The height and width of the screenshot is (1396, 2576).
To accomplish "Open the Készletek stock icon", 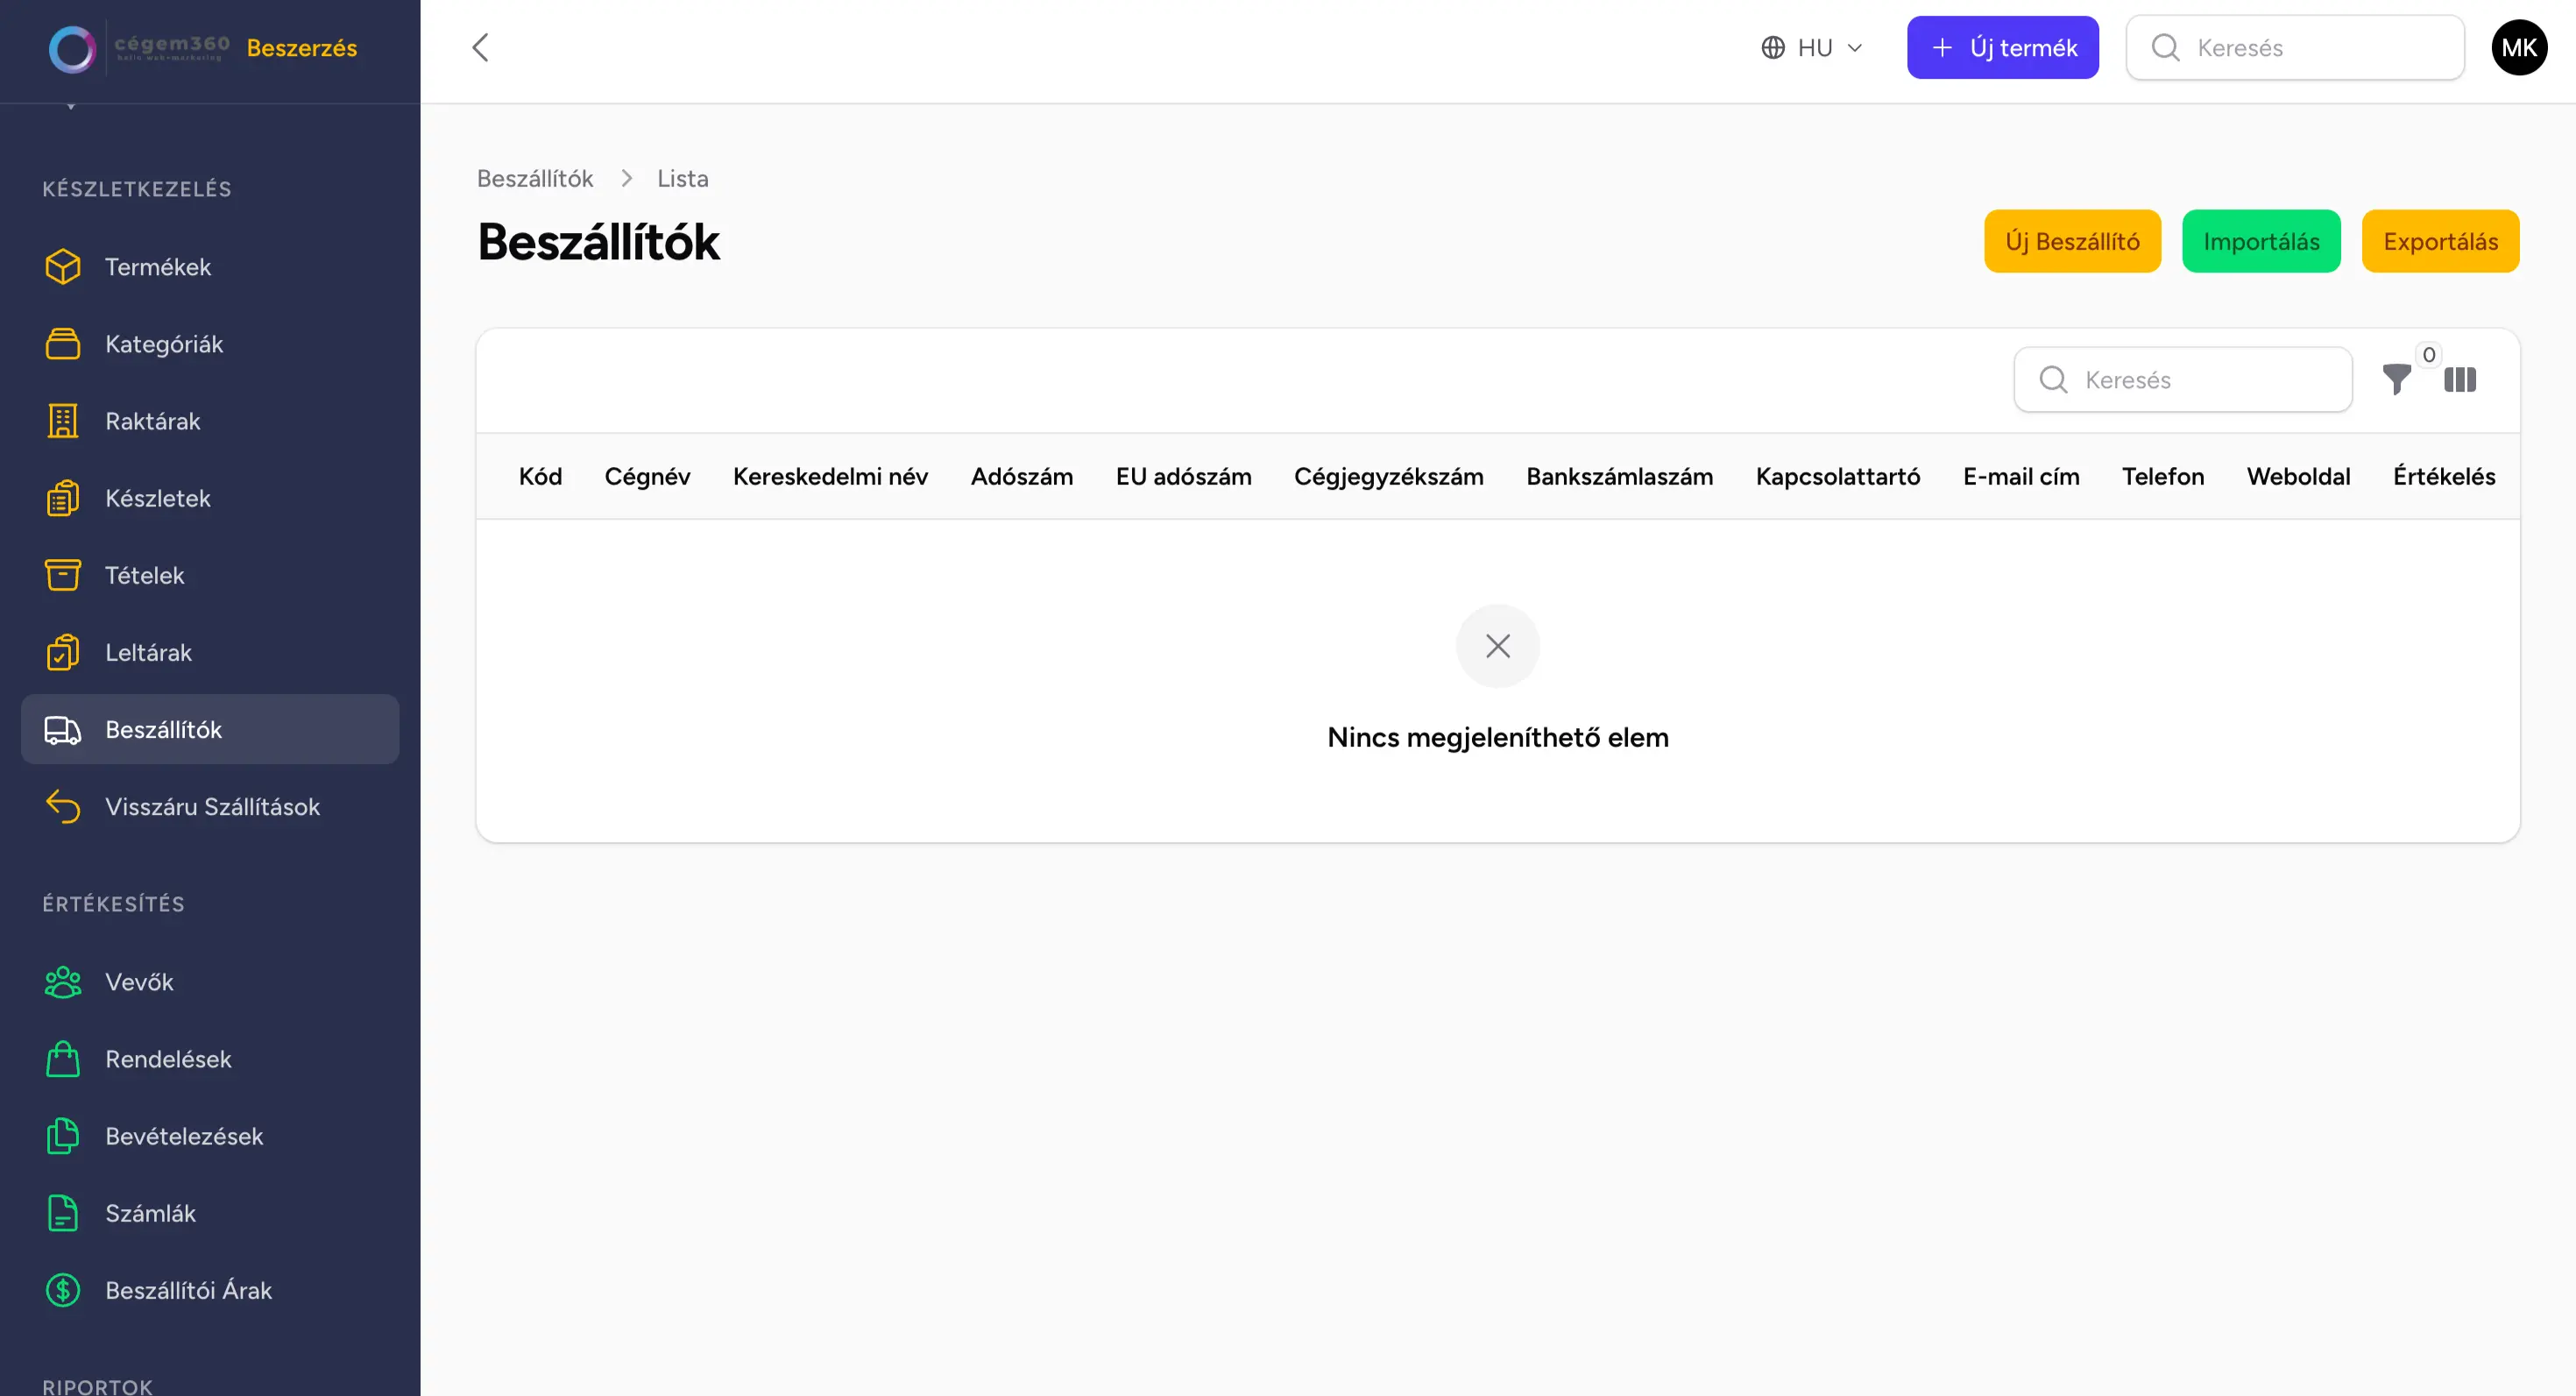I will point(62,497).
